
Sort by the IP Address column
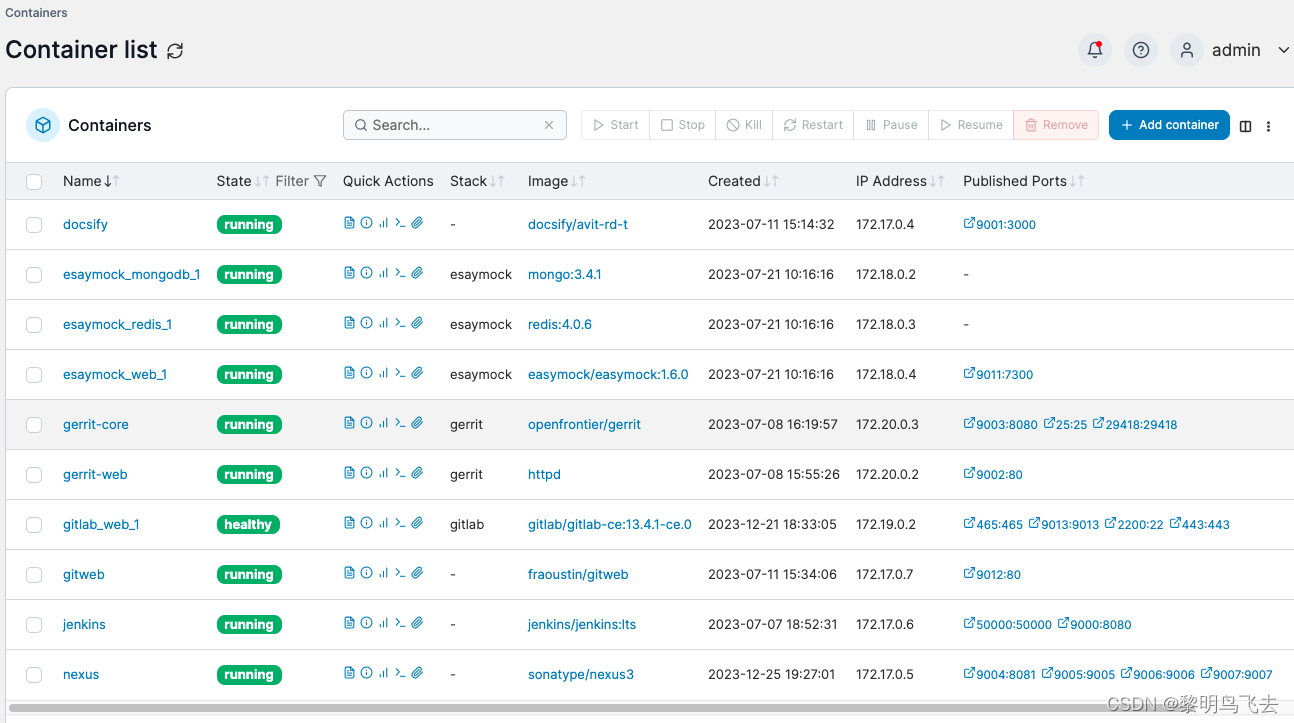900,181
